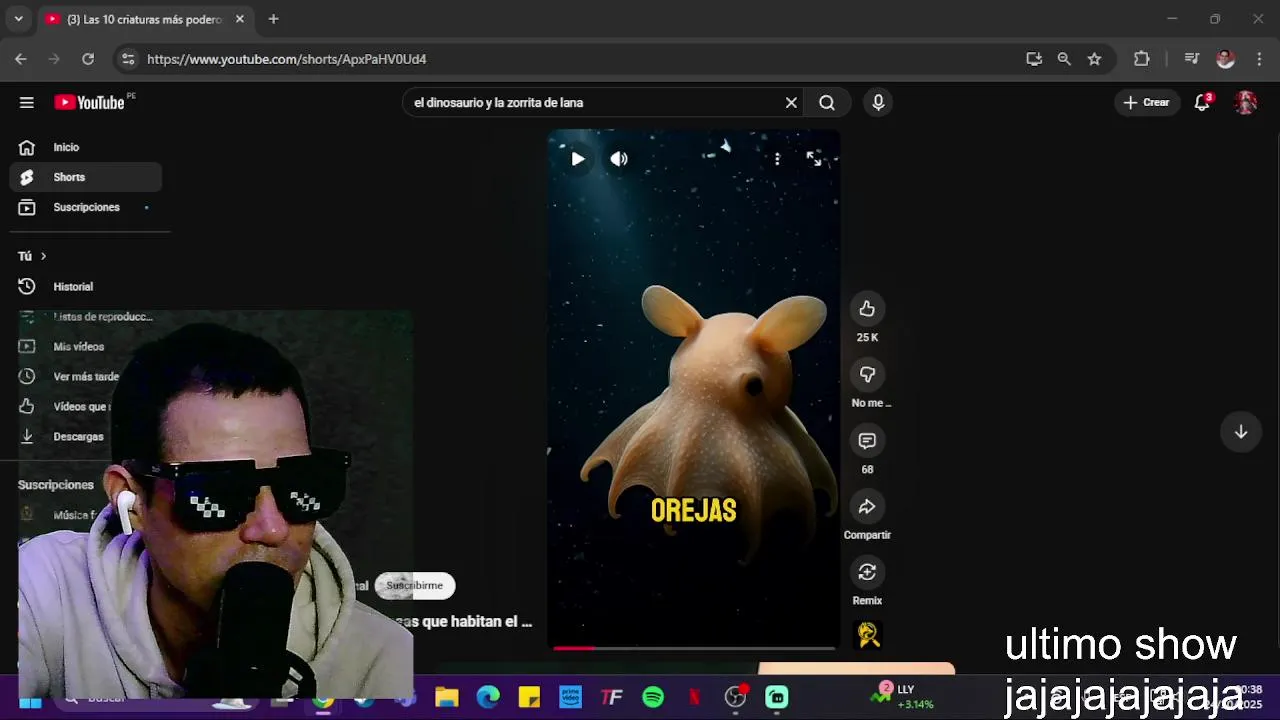Expand the Tú section chevron
This screenshot has height=720, width=1280.
pyautogui.click(x=43, y=256)
